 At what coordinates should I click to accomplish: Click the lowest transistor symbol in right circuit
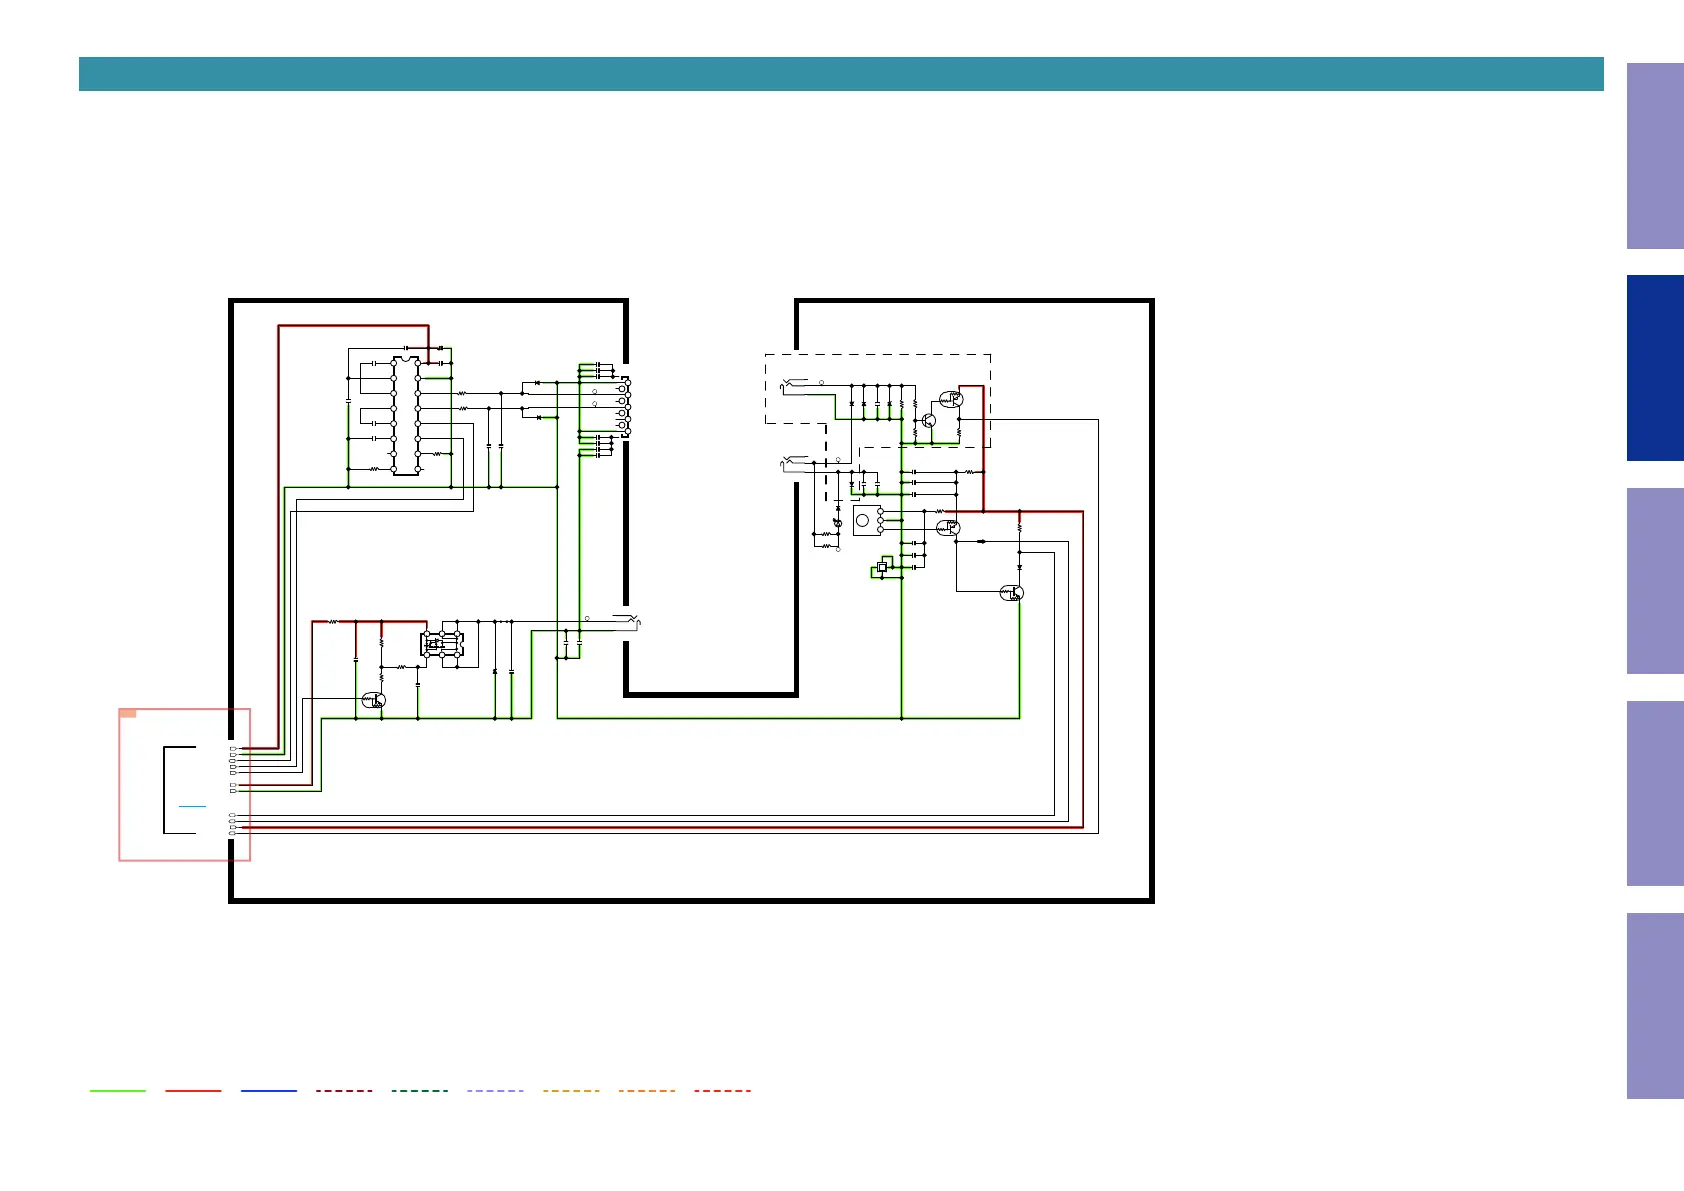click(1012, 593)
